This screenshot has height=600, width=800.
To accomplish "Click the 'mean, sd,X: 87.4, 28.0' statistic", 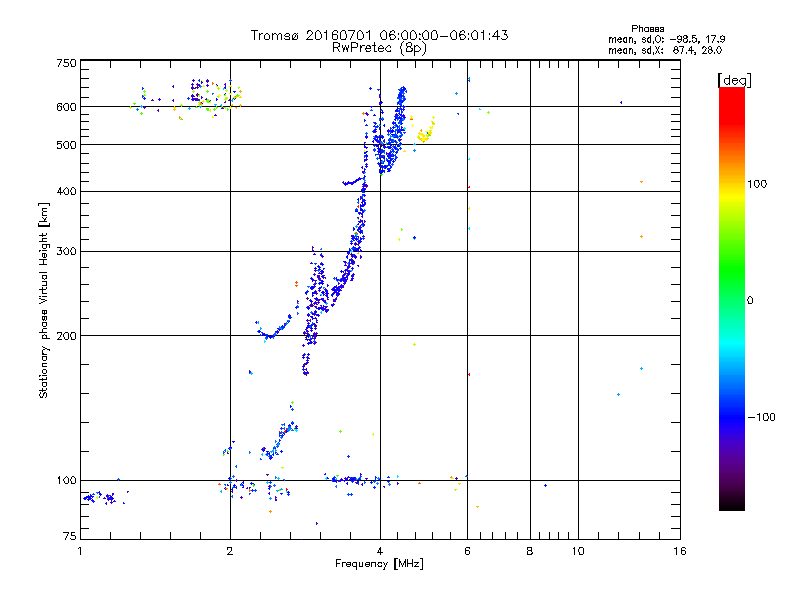I will point(665,50).
